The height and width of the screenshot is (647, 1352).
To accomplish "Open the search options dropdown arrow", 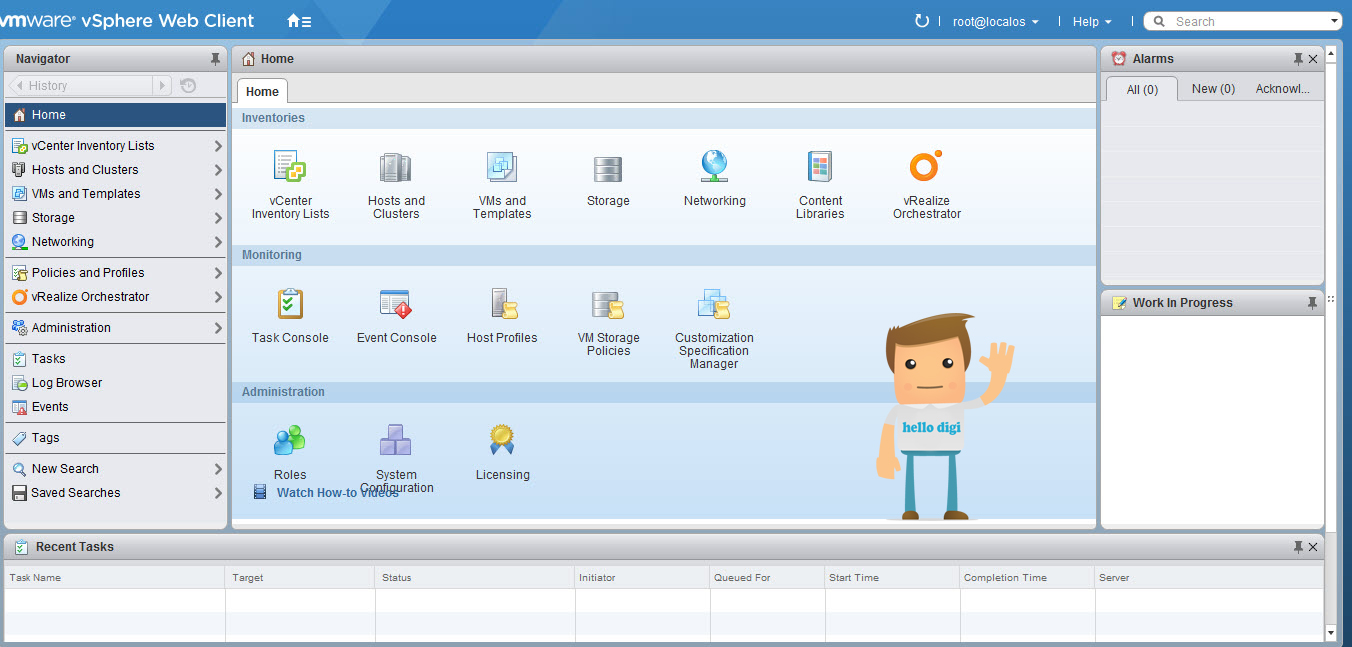I will tap(1334, 21).
